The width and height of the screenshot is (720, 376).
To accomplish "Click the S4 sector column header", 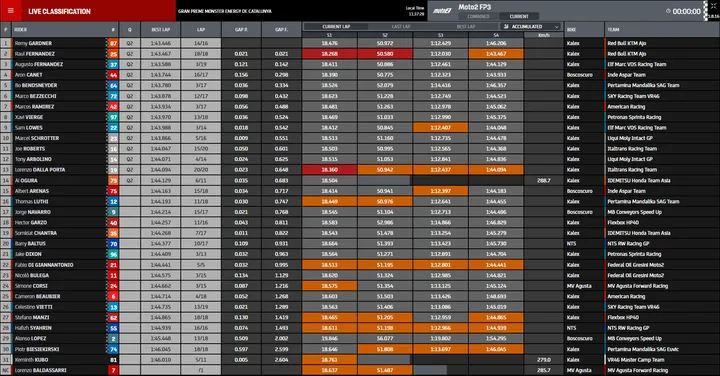I will pyautogui.click(x=496, y=35).
